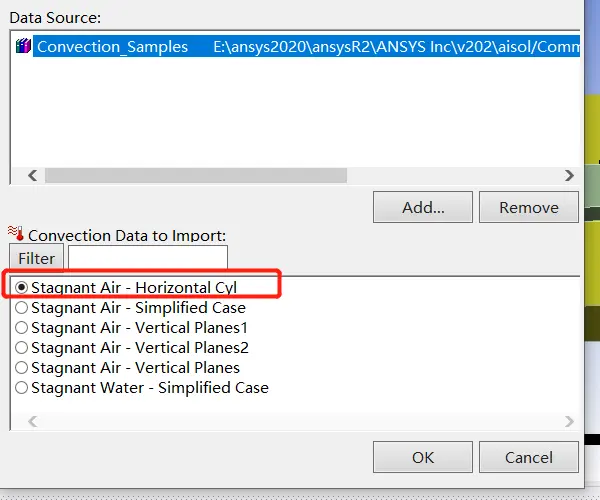Select Stagnant Air - Vertical Planes1
The image size is (600, 500).
[21, 327]
